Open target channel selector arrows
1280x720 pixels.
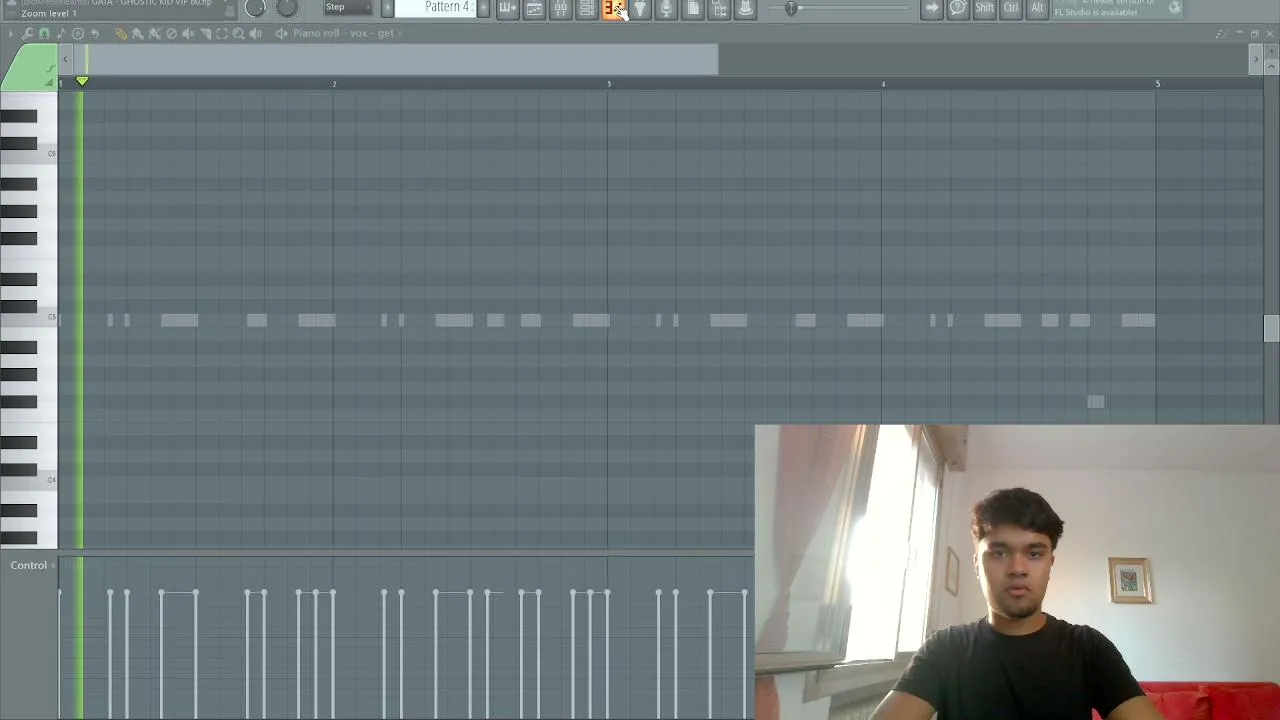tap(281, 34)
